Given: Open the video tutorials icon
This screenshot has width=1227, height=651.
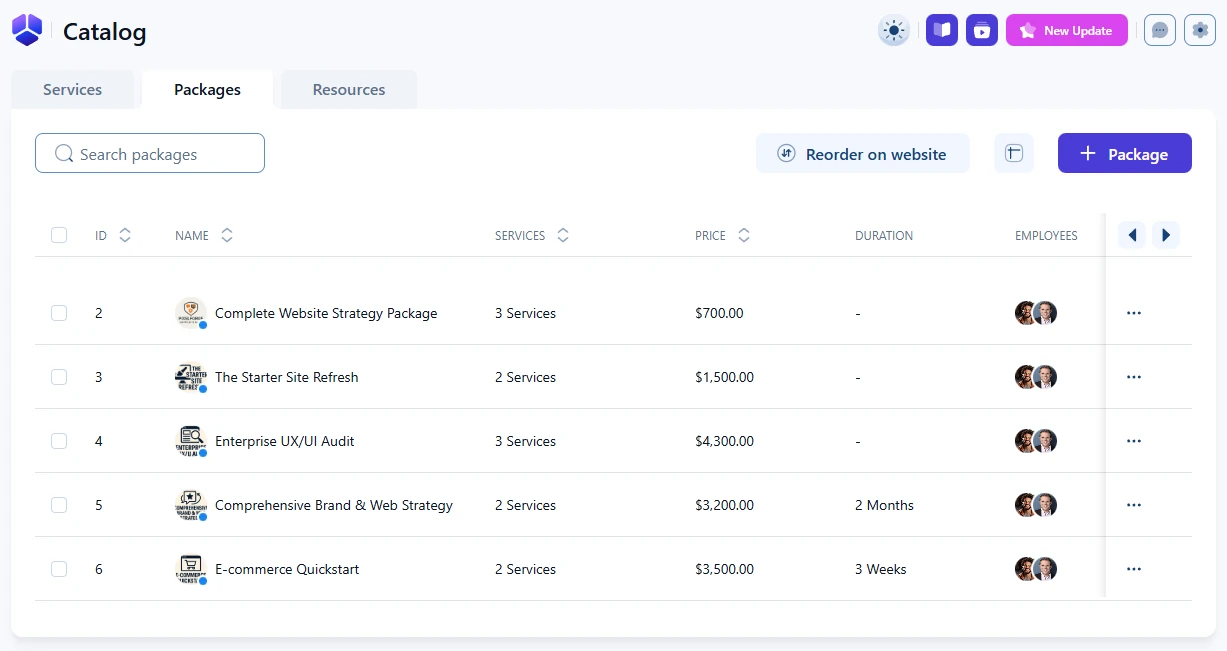Looking at the screenshot, I should pos(981,31).
